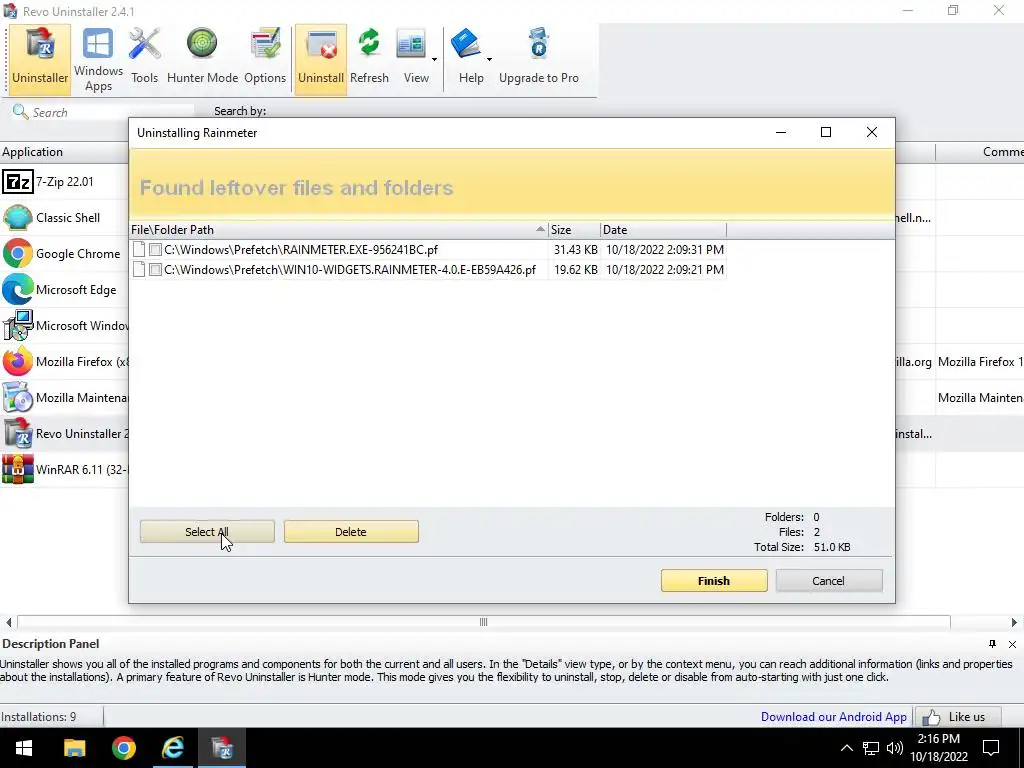Tick checkbox for RAINMETER.EXE-956241BC.pf
The height and width of the screenshot is (768, 1024).
[155, 249]
